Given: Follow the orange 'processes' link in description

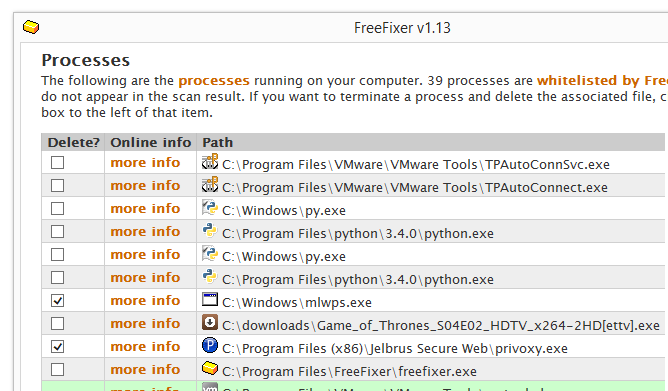Looking at the screenshot, I should pyautogui.click(x=214, y=81).
